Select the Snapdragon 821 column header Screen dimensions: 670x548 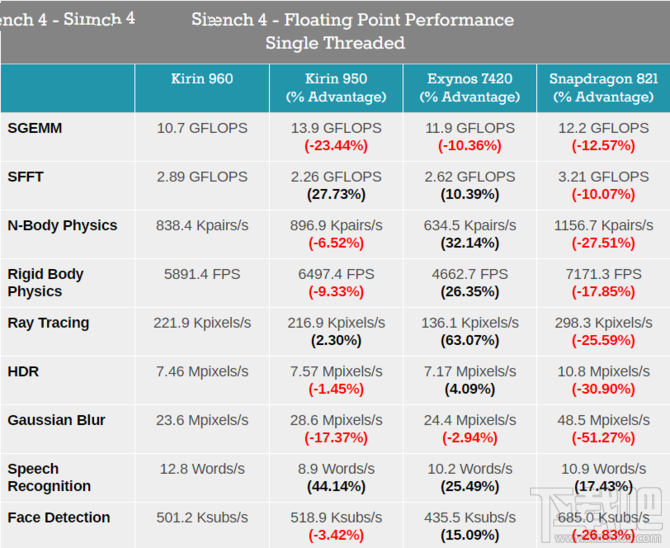tap(602, 88)
